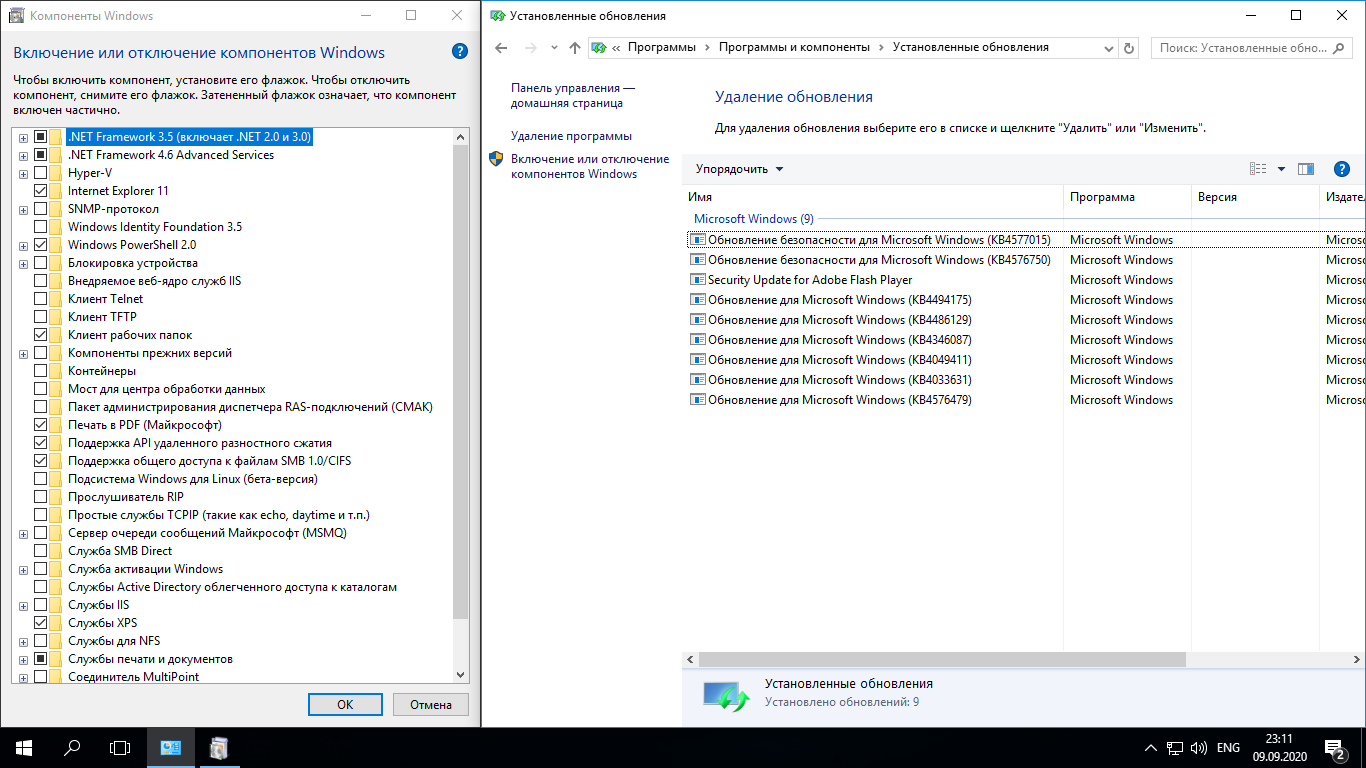
Task: Open the notification center icon
Action: 1334,747
